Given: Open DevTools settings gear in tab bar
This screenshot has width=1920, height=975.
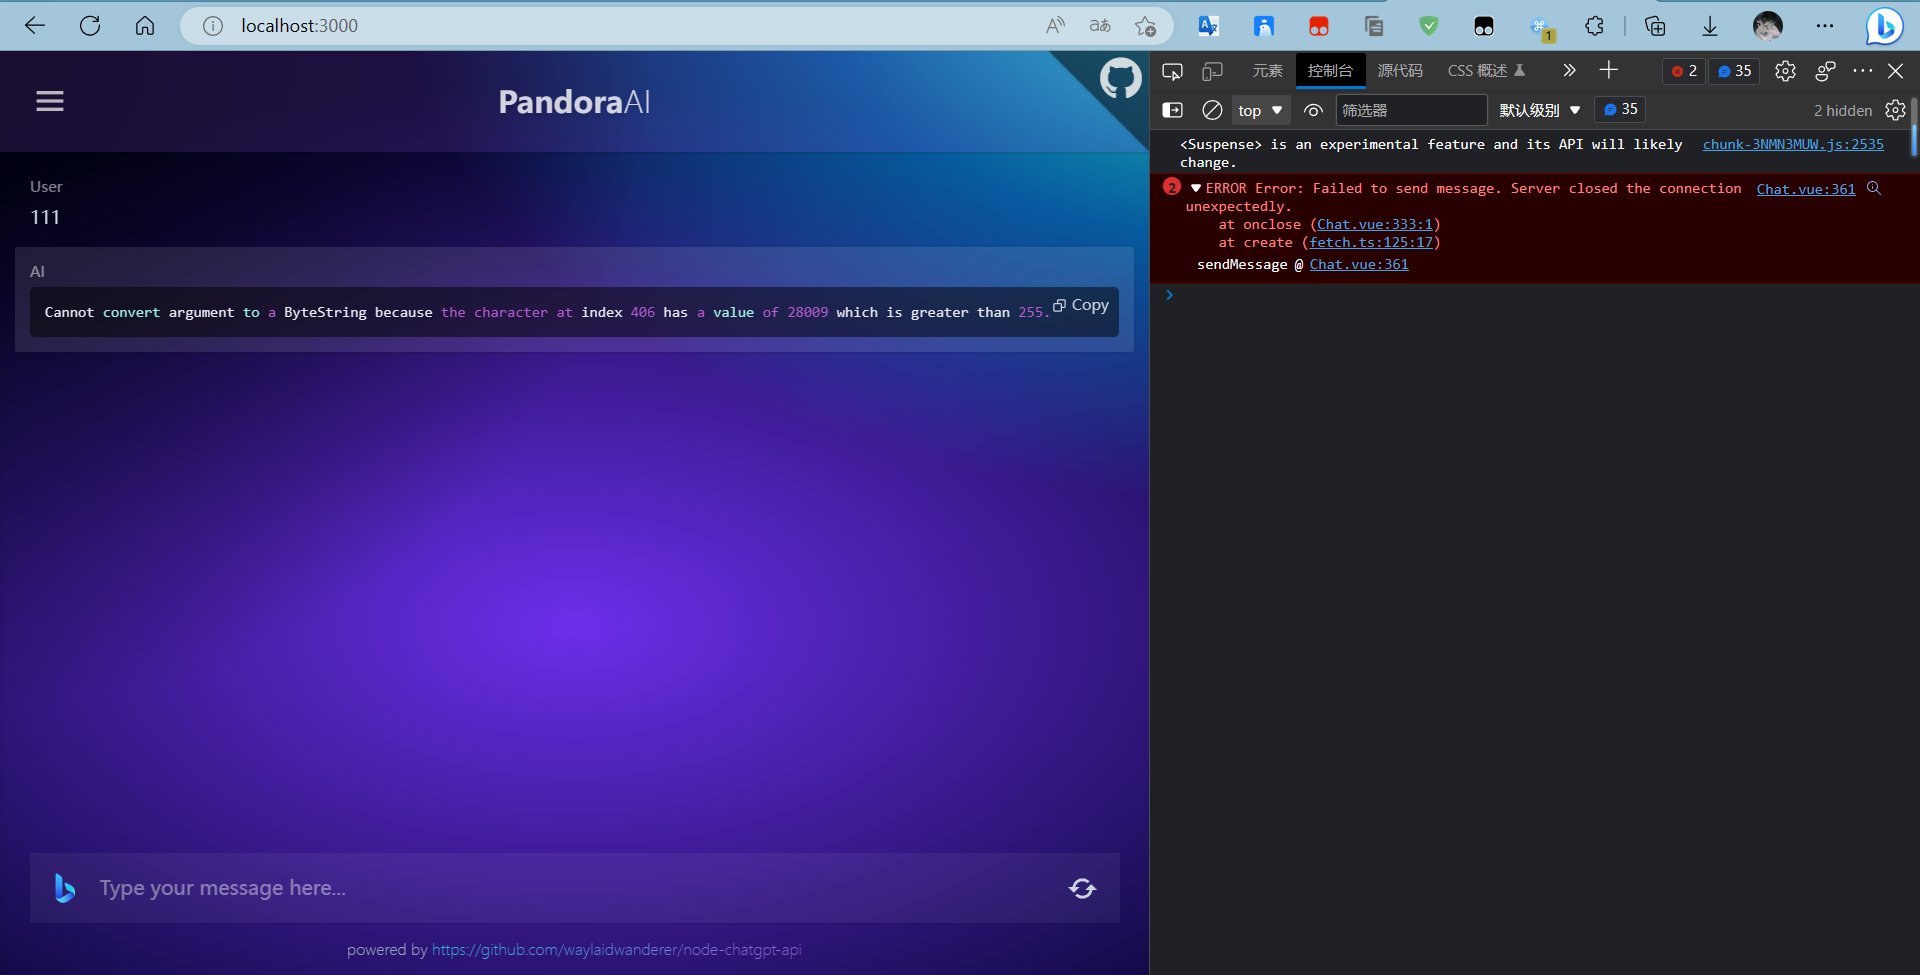Looking at the screenshot, I should pos(1785,71).
